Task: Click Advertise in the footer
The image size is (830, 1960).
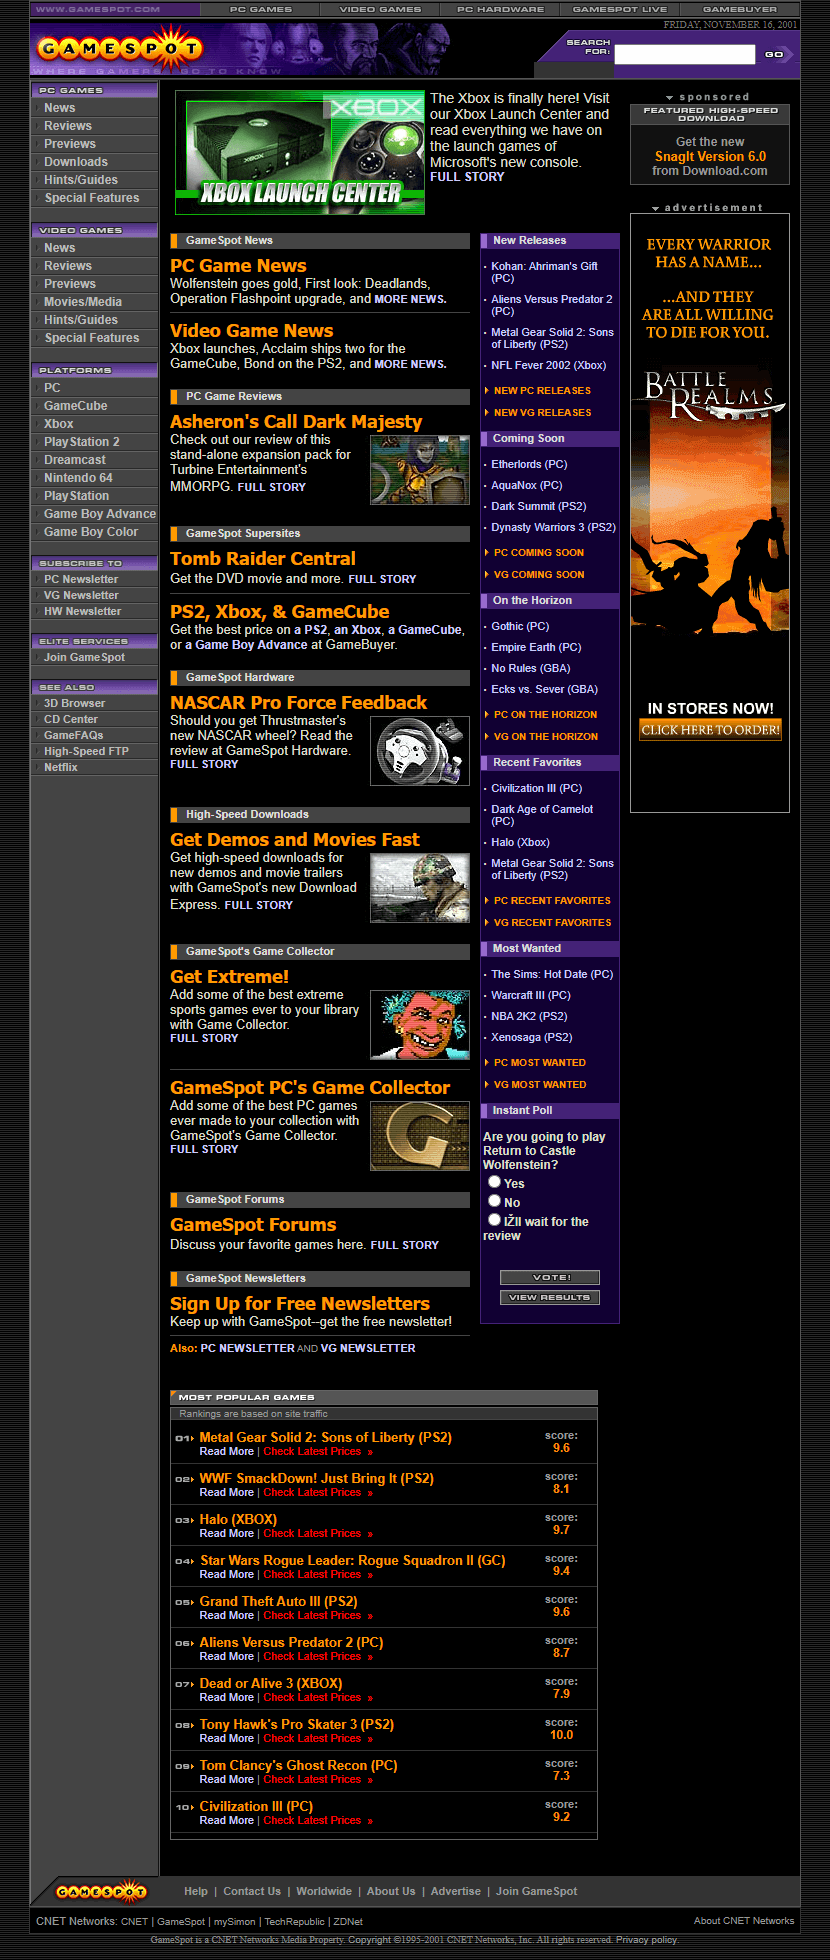Action: (x=456, y=1891)
